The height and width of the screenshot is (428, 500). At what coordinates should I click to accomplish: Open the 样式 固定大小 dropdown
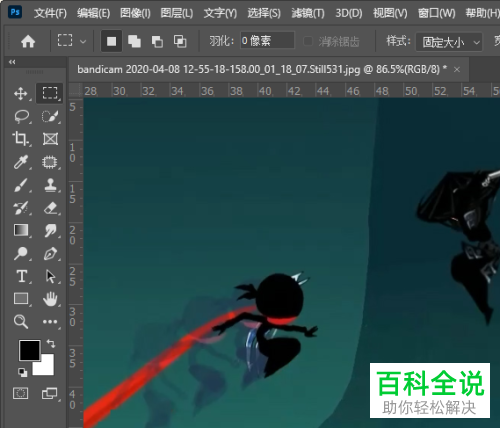[449, 42]
